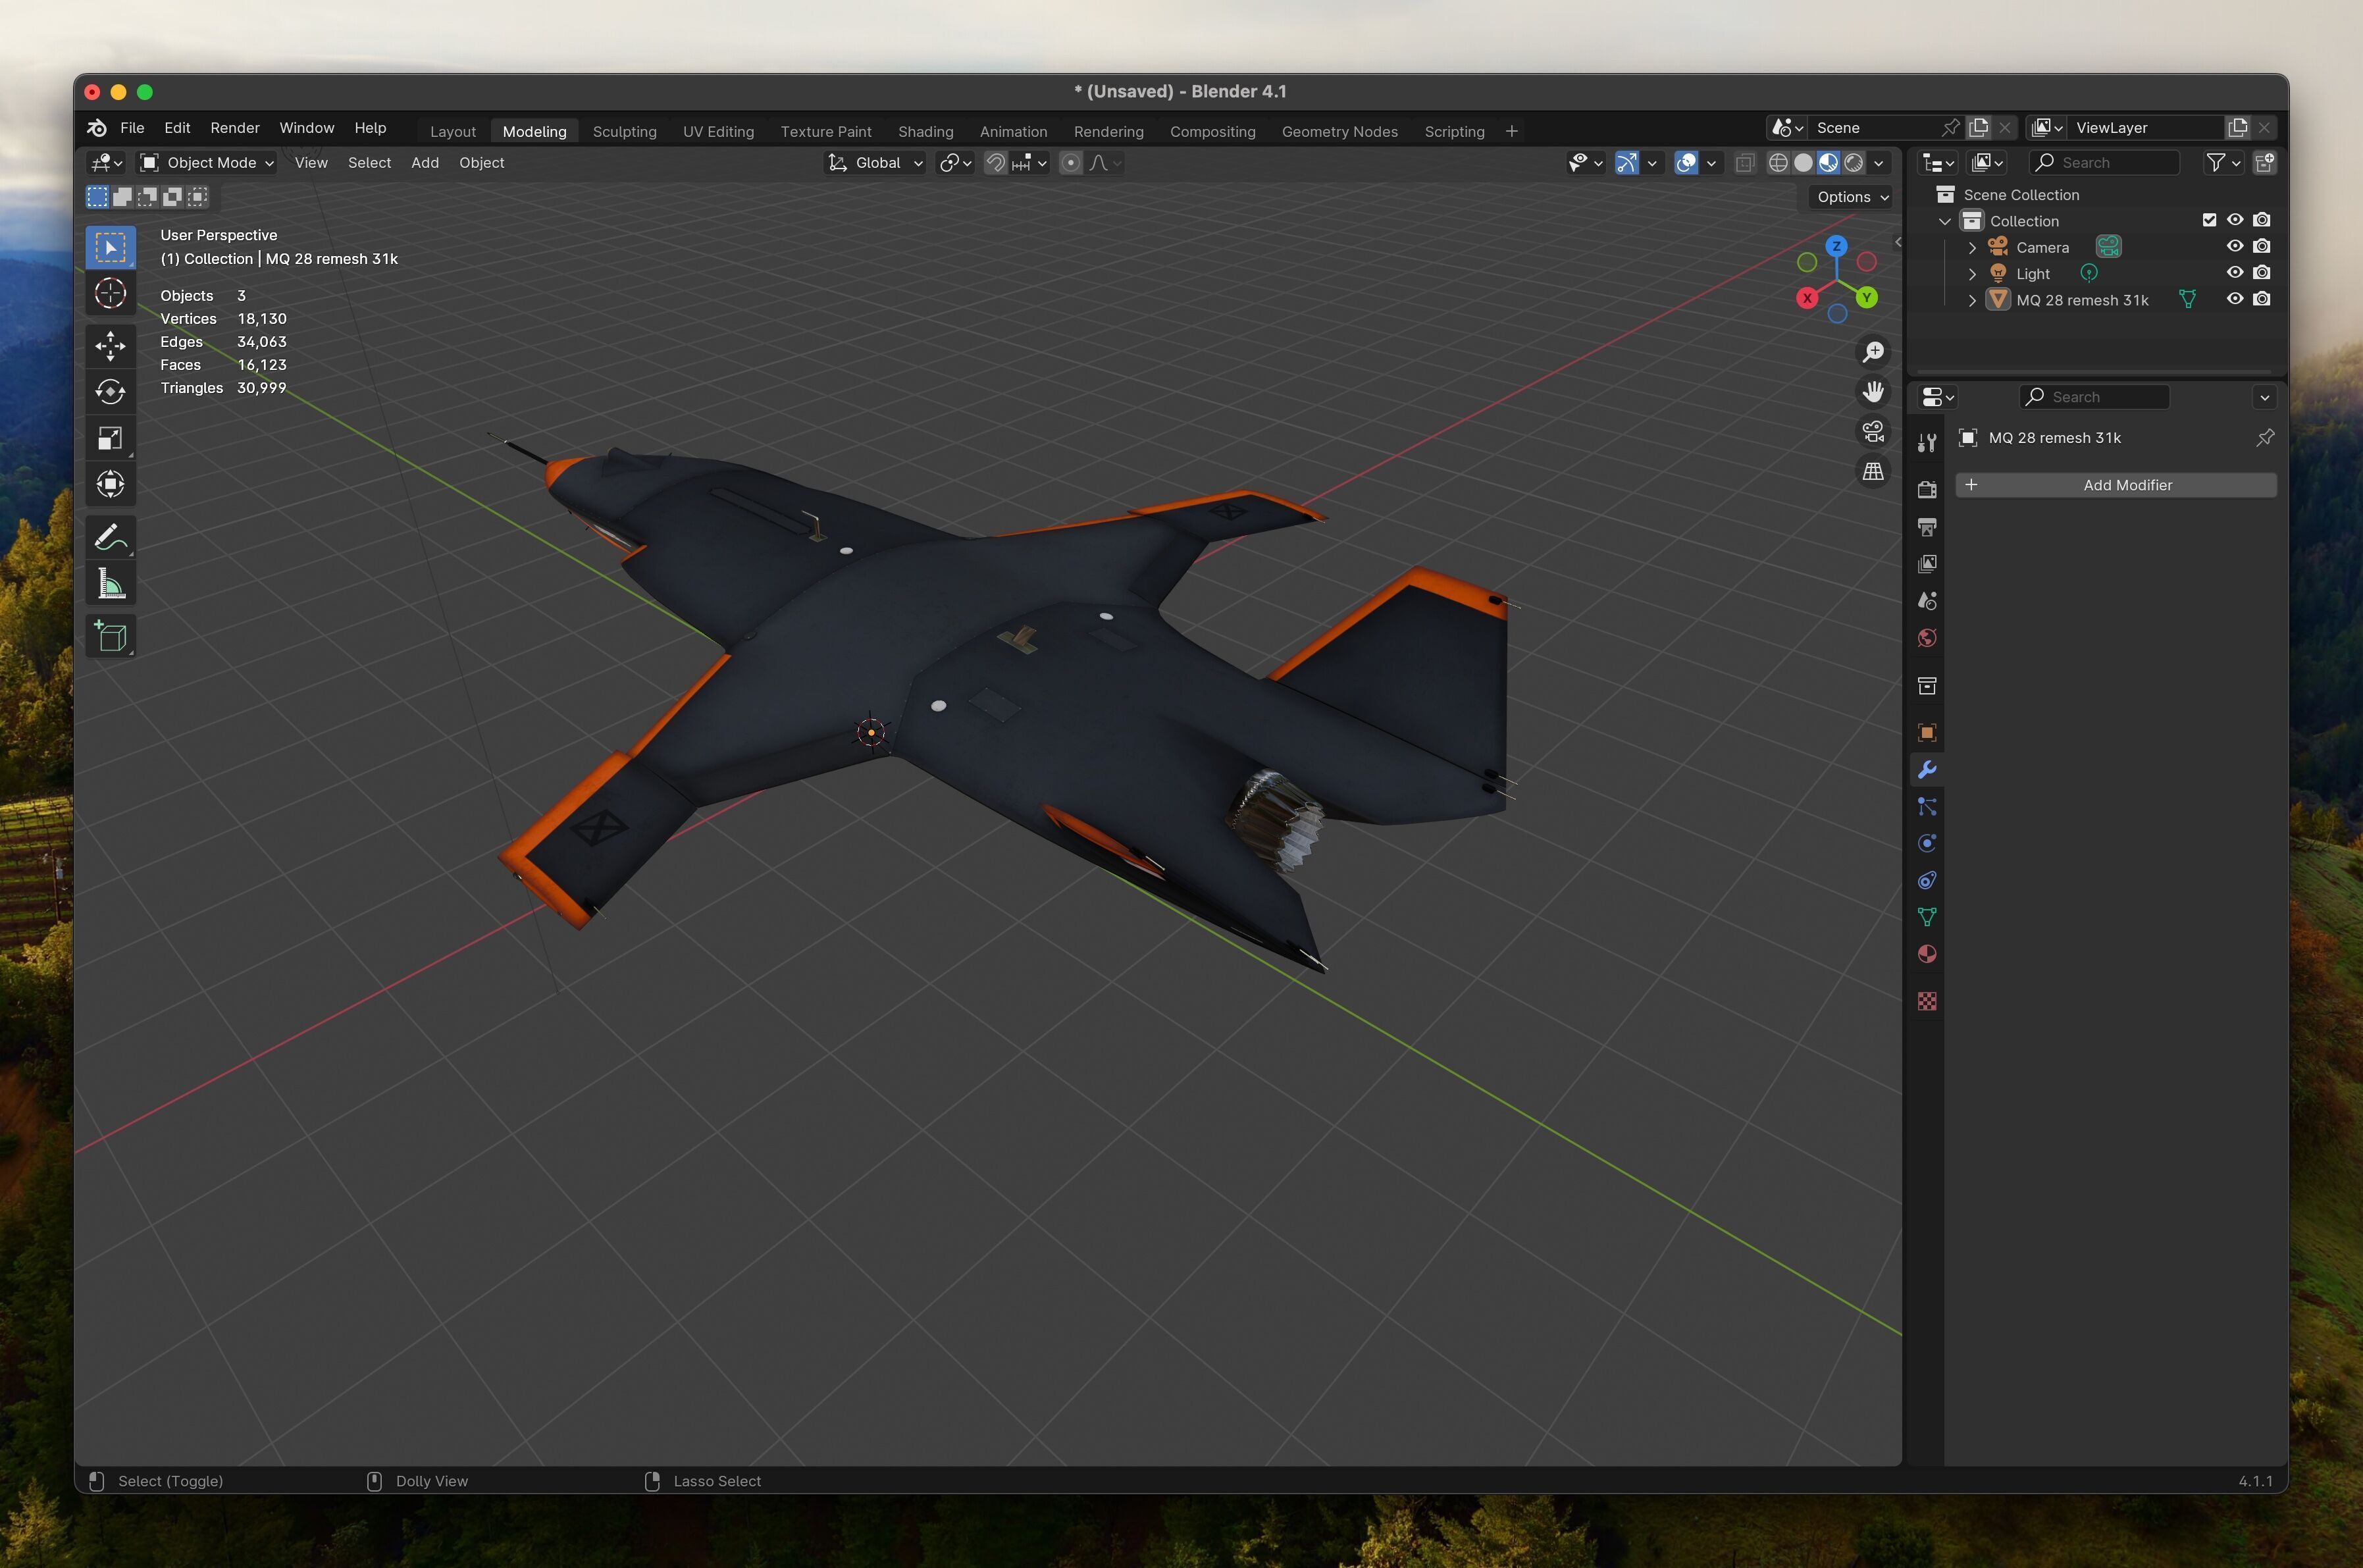The width and height of the screenshot is (2363, 1568).
Task: Switch perspective/orthographic grid icon
Action: [x=1873, y=471]
